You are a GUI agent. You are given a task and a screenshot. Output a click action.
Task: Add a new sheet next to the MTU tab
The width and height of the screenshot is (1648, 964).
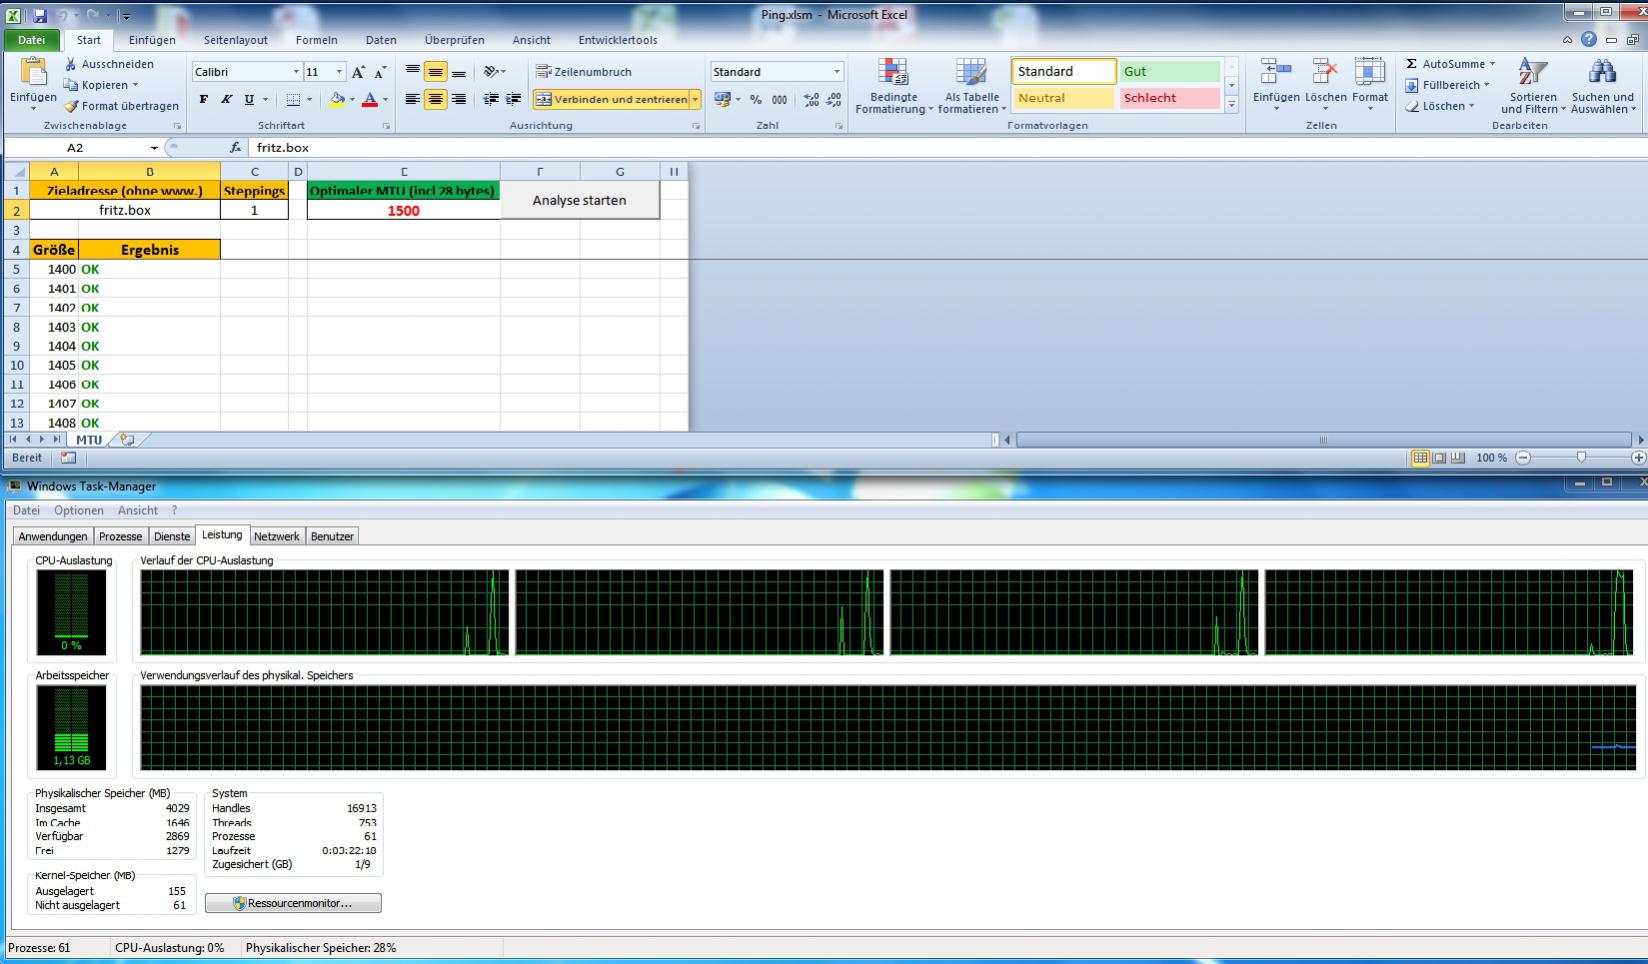pos(127,440)
